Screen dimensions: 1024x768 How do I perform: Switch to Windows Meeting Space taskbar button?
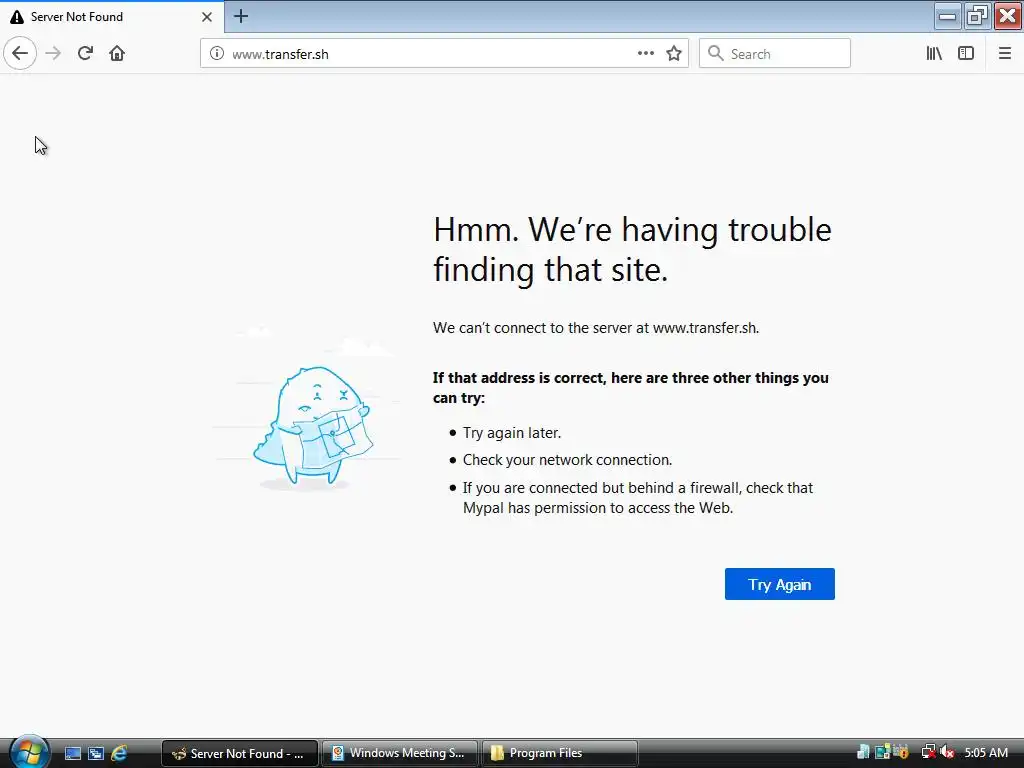pyautogui.click(x=400, y=754)
